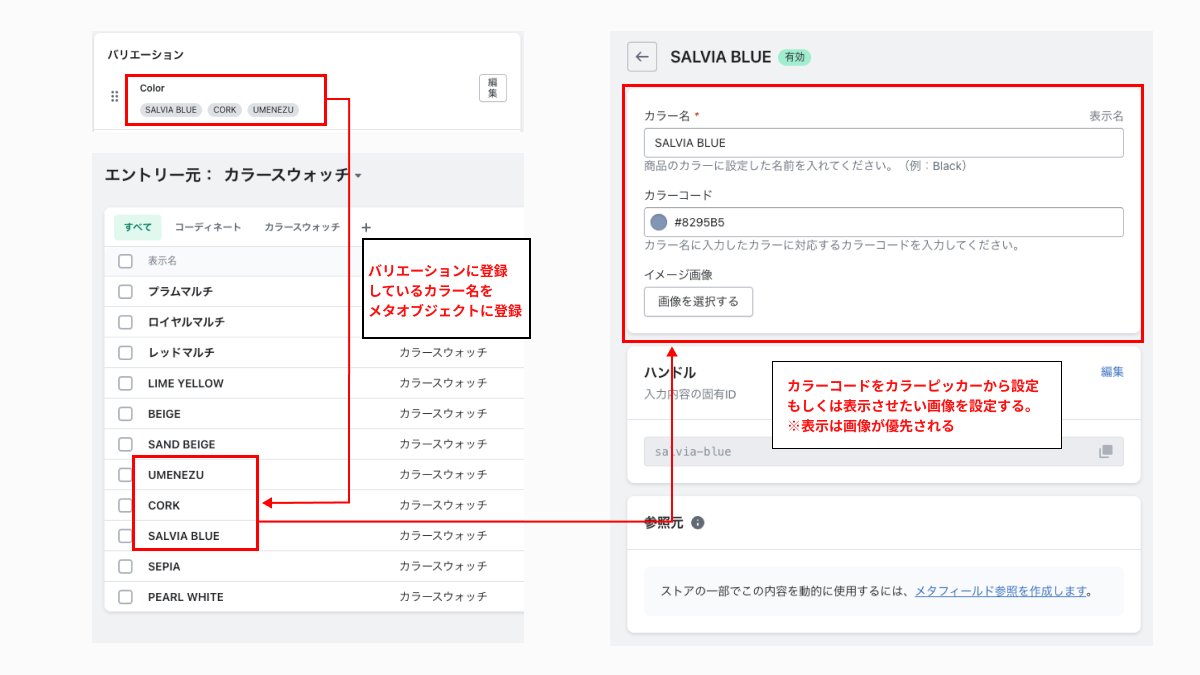Grab the drag handle beside the Color variation
This screenshot has width=1200, height=675.
(x=114, y=97)
